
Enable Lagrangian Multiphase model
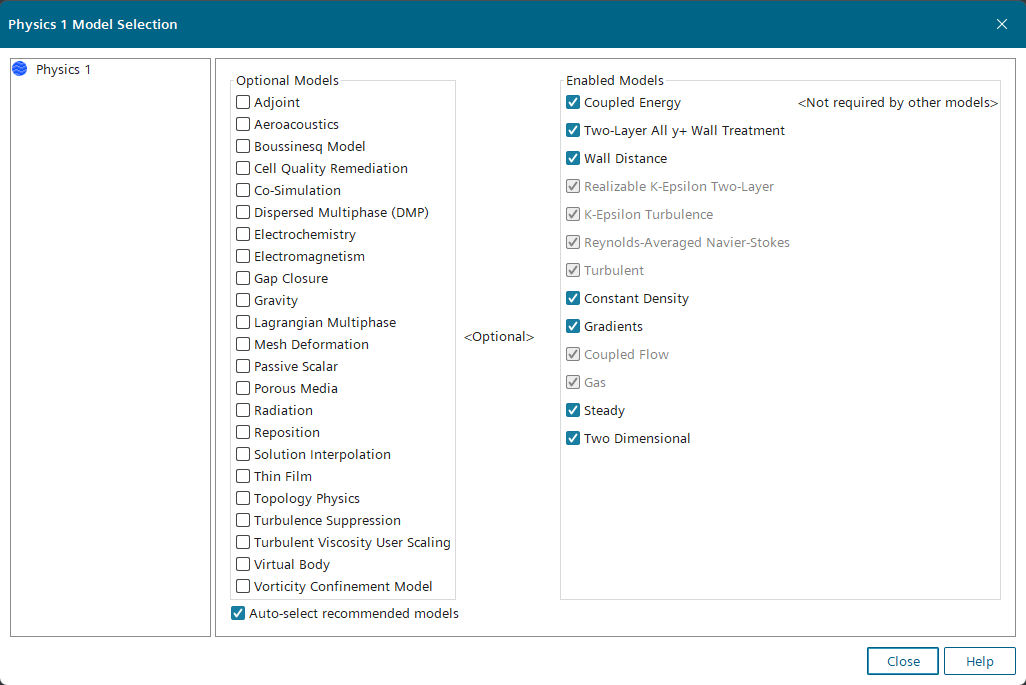(x=243, y=322)
